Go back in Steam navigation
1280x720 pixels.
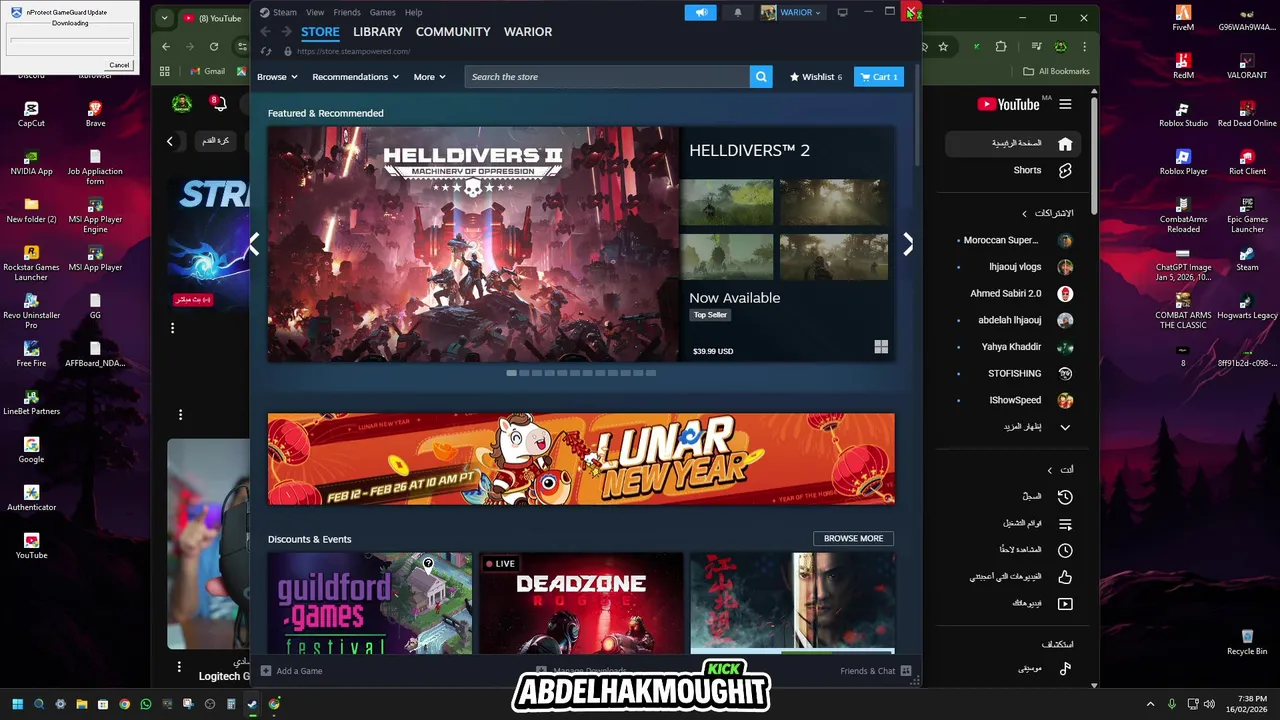265,32
